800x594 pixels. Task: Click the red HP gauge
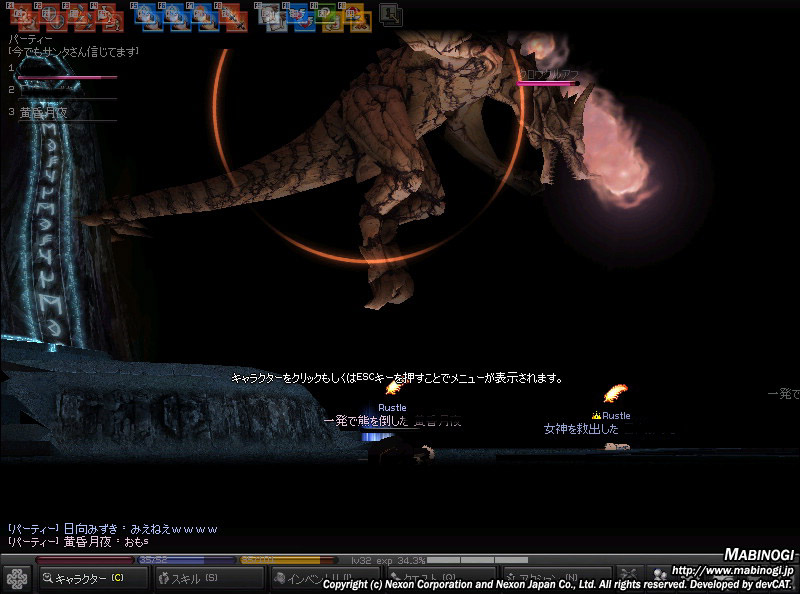click(x=85, y=560)
